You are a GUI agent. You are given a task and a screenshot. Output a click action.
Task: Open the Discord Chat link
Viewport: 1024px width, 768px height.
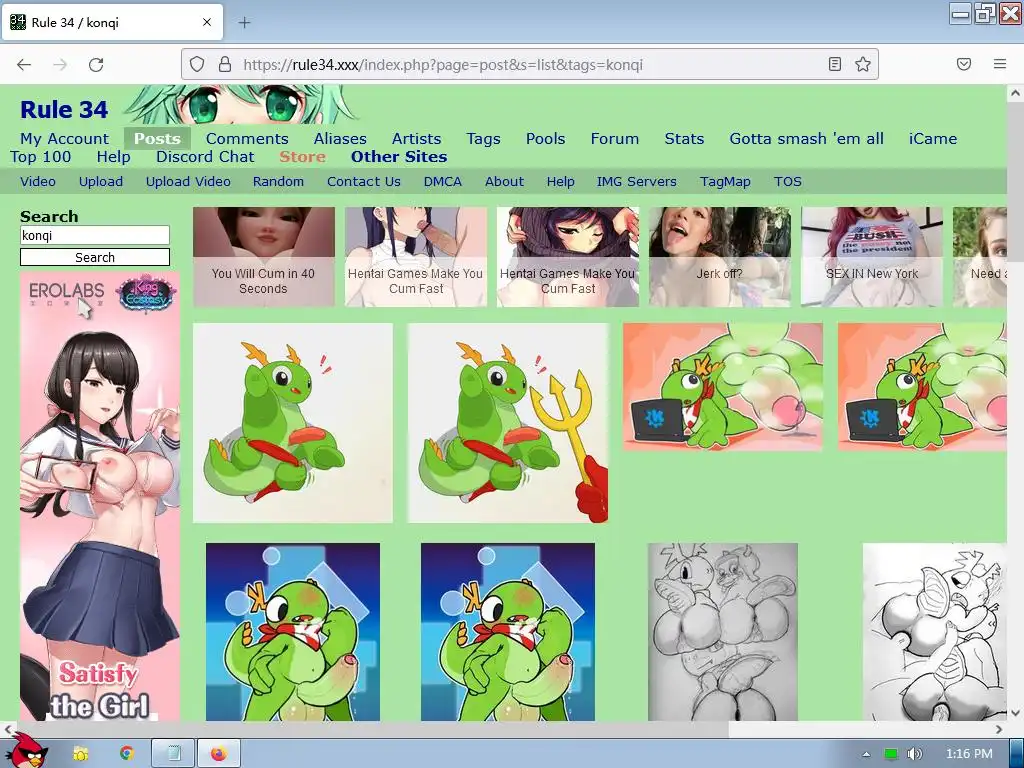(205, 157)
